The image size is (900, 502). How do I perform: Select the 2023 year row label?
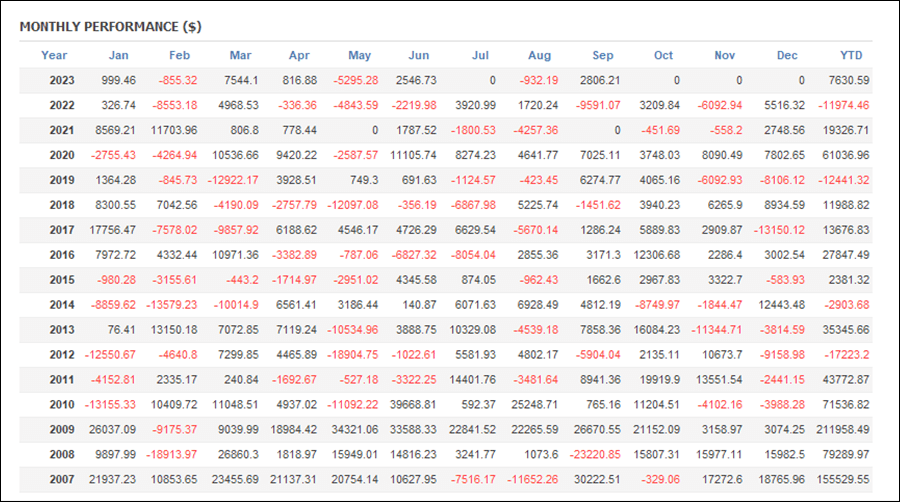point(62,80)
